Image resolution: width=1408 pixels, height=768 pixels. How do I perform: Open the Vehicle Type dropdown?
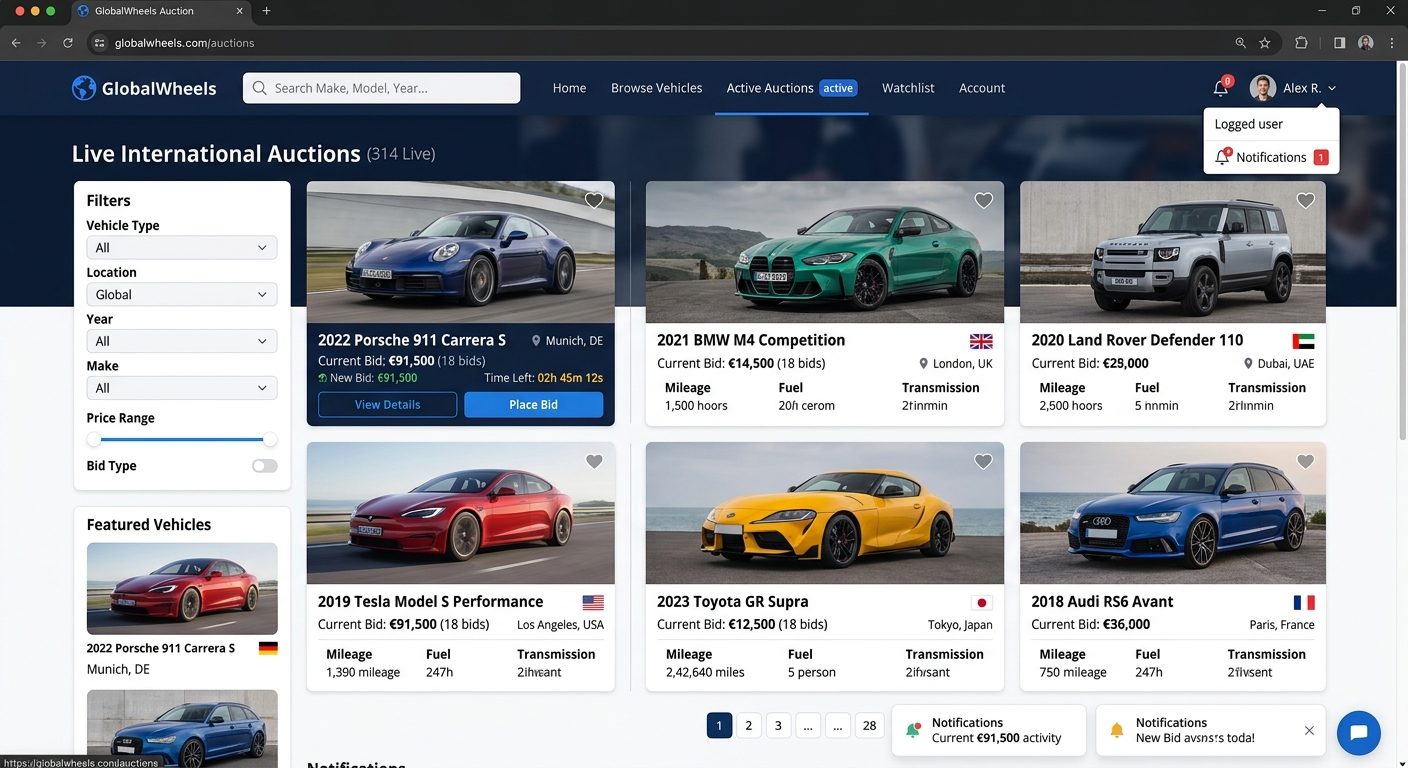pos(182,248)
